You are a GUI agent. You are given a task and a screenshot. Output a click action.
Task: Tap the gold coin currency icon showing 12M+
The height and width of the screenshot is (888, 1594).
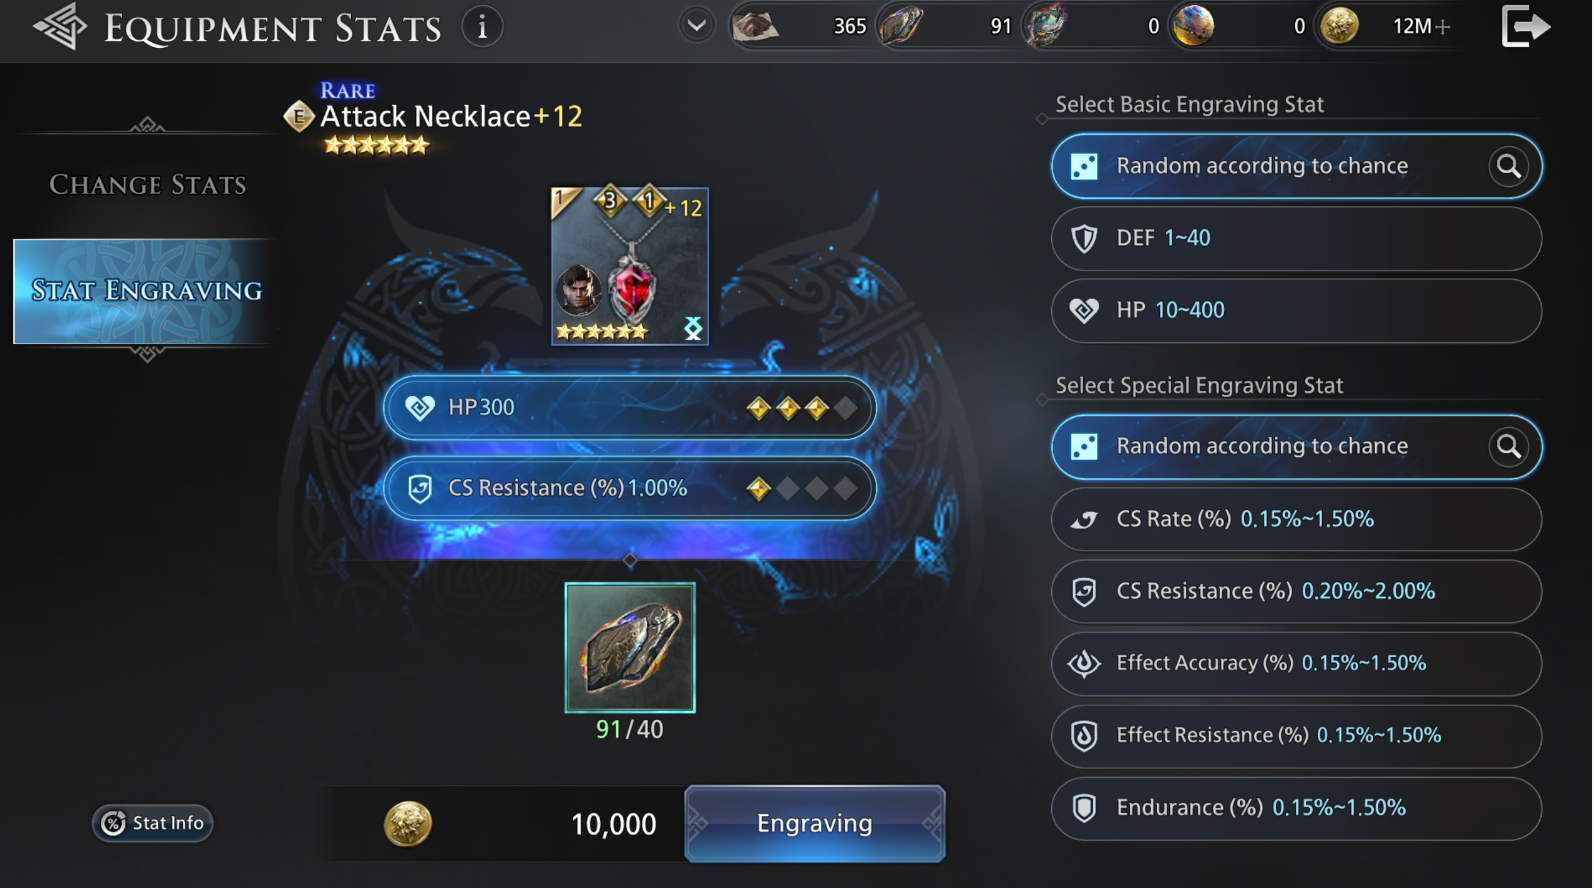(x=1340, y=26)
